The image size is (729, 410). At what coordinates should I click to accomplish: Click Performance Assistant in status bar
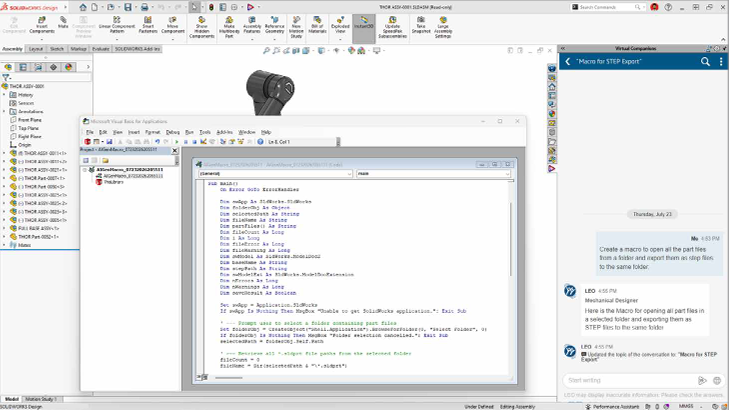[612, 406]
